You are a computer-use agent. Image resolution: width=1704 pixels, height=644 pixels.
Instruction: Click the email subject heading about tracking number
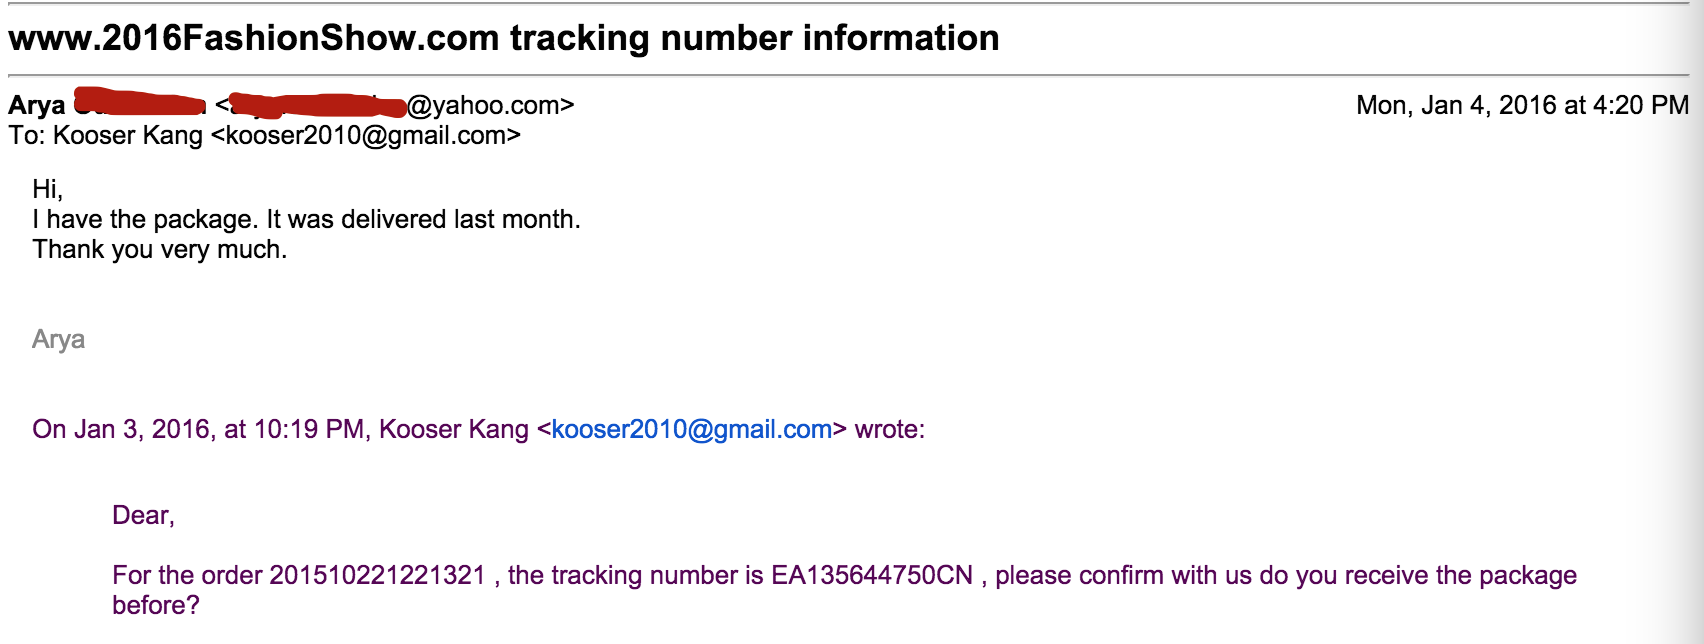504,38
